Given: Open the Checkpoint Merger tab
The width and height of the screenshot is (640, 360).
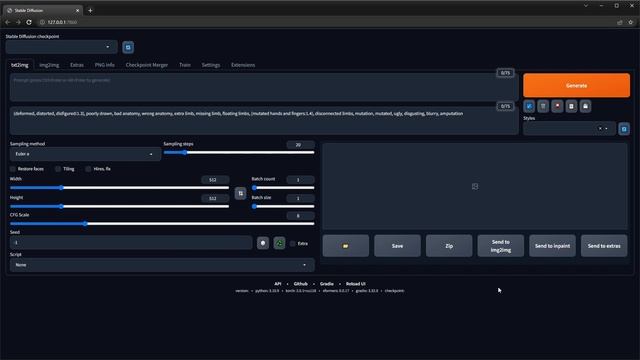Looking at the screenshot, I should (x=147, y=65).
